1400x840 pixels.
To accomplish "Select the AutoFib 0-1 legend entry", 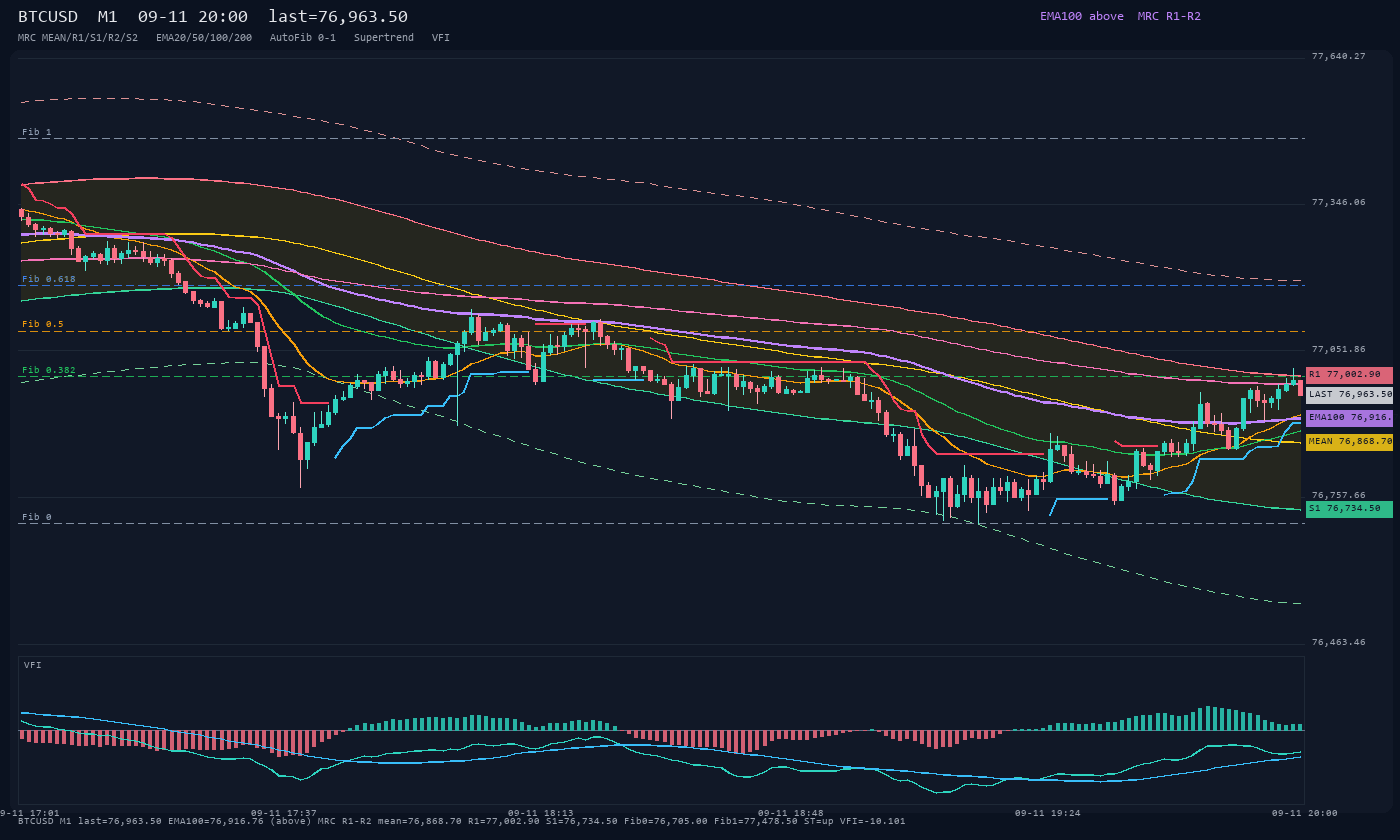I will tap(303, 37).
